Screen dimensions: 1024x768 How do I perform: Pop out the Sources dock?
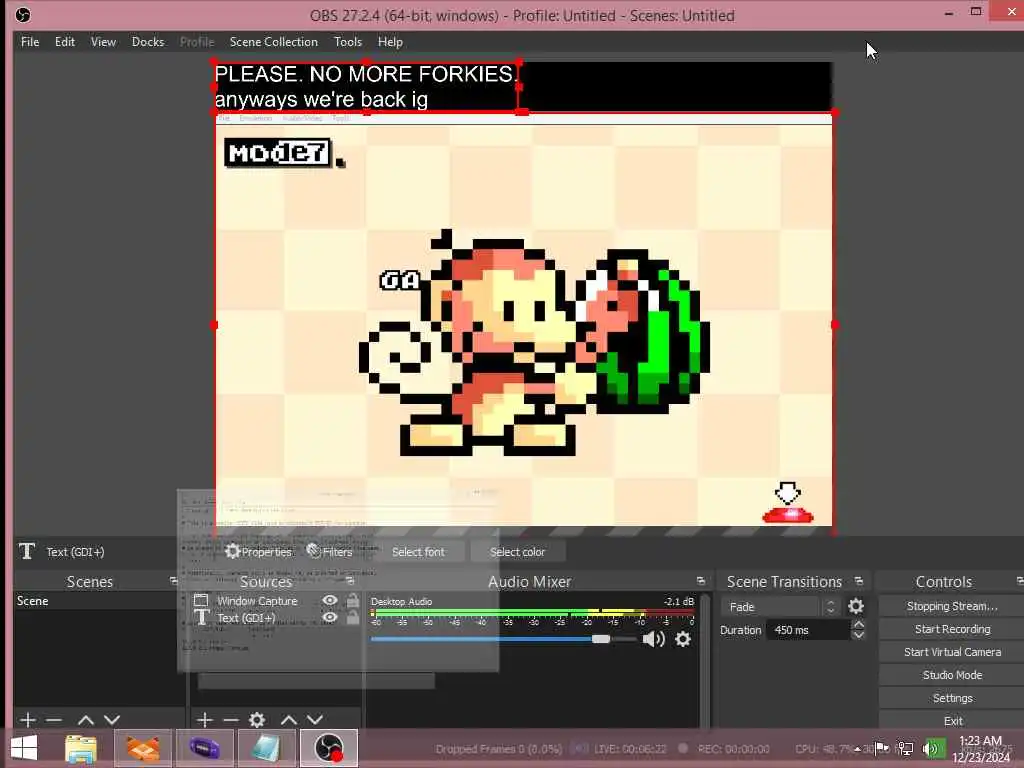click(x=350, y=581)
